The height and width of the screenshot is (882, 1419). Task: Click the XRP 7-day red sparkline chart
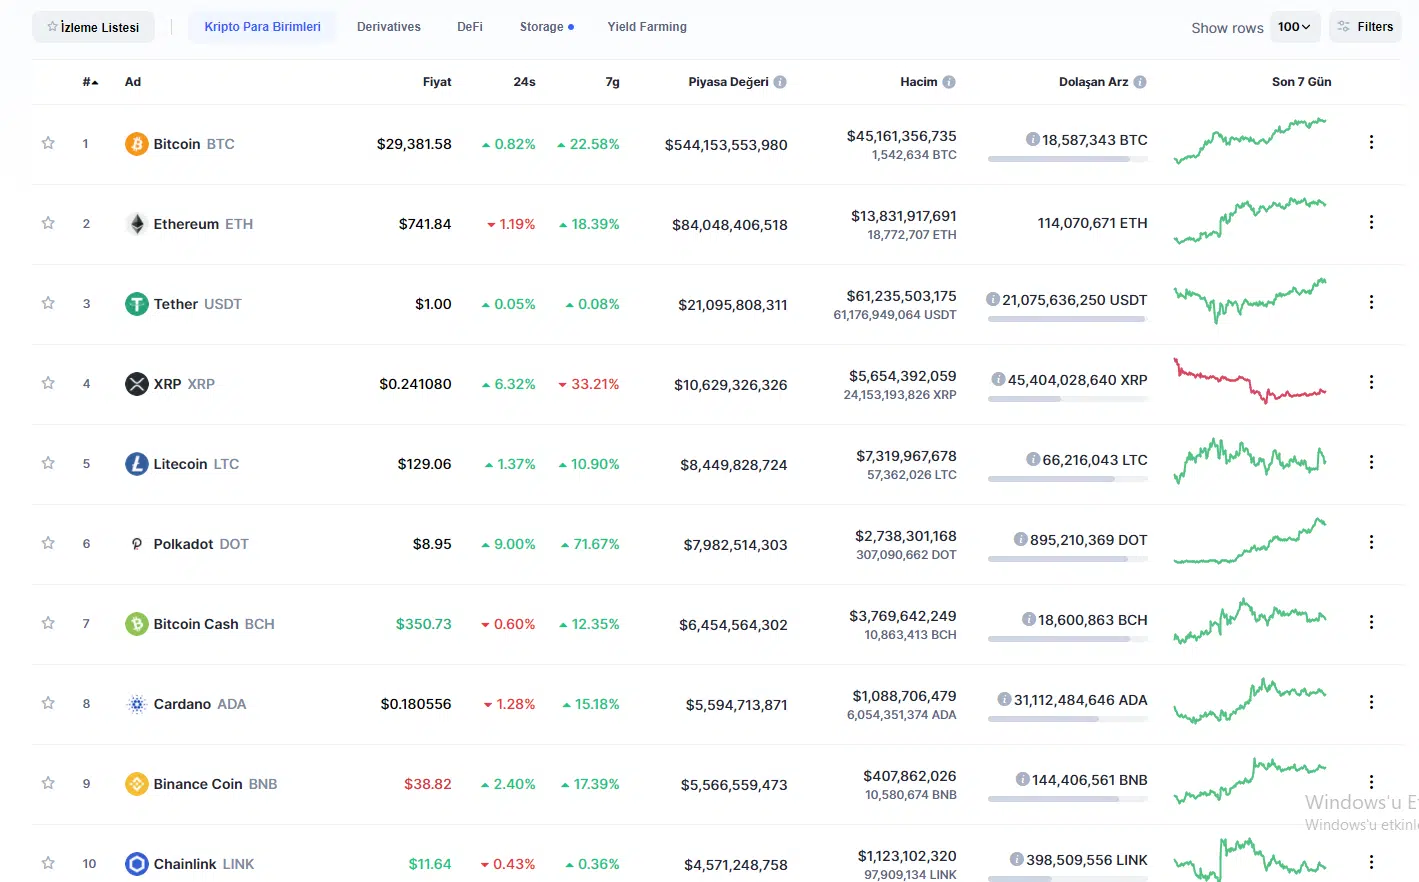click(1249, 382)
